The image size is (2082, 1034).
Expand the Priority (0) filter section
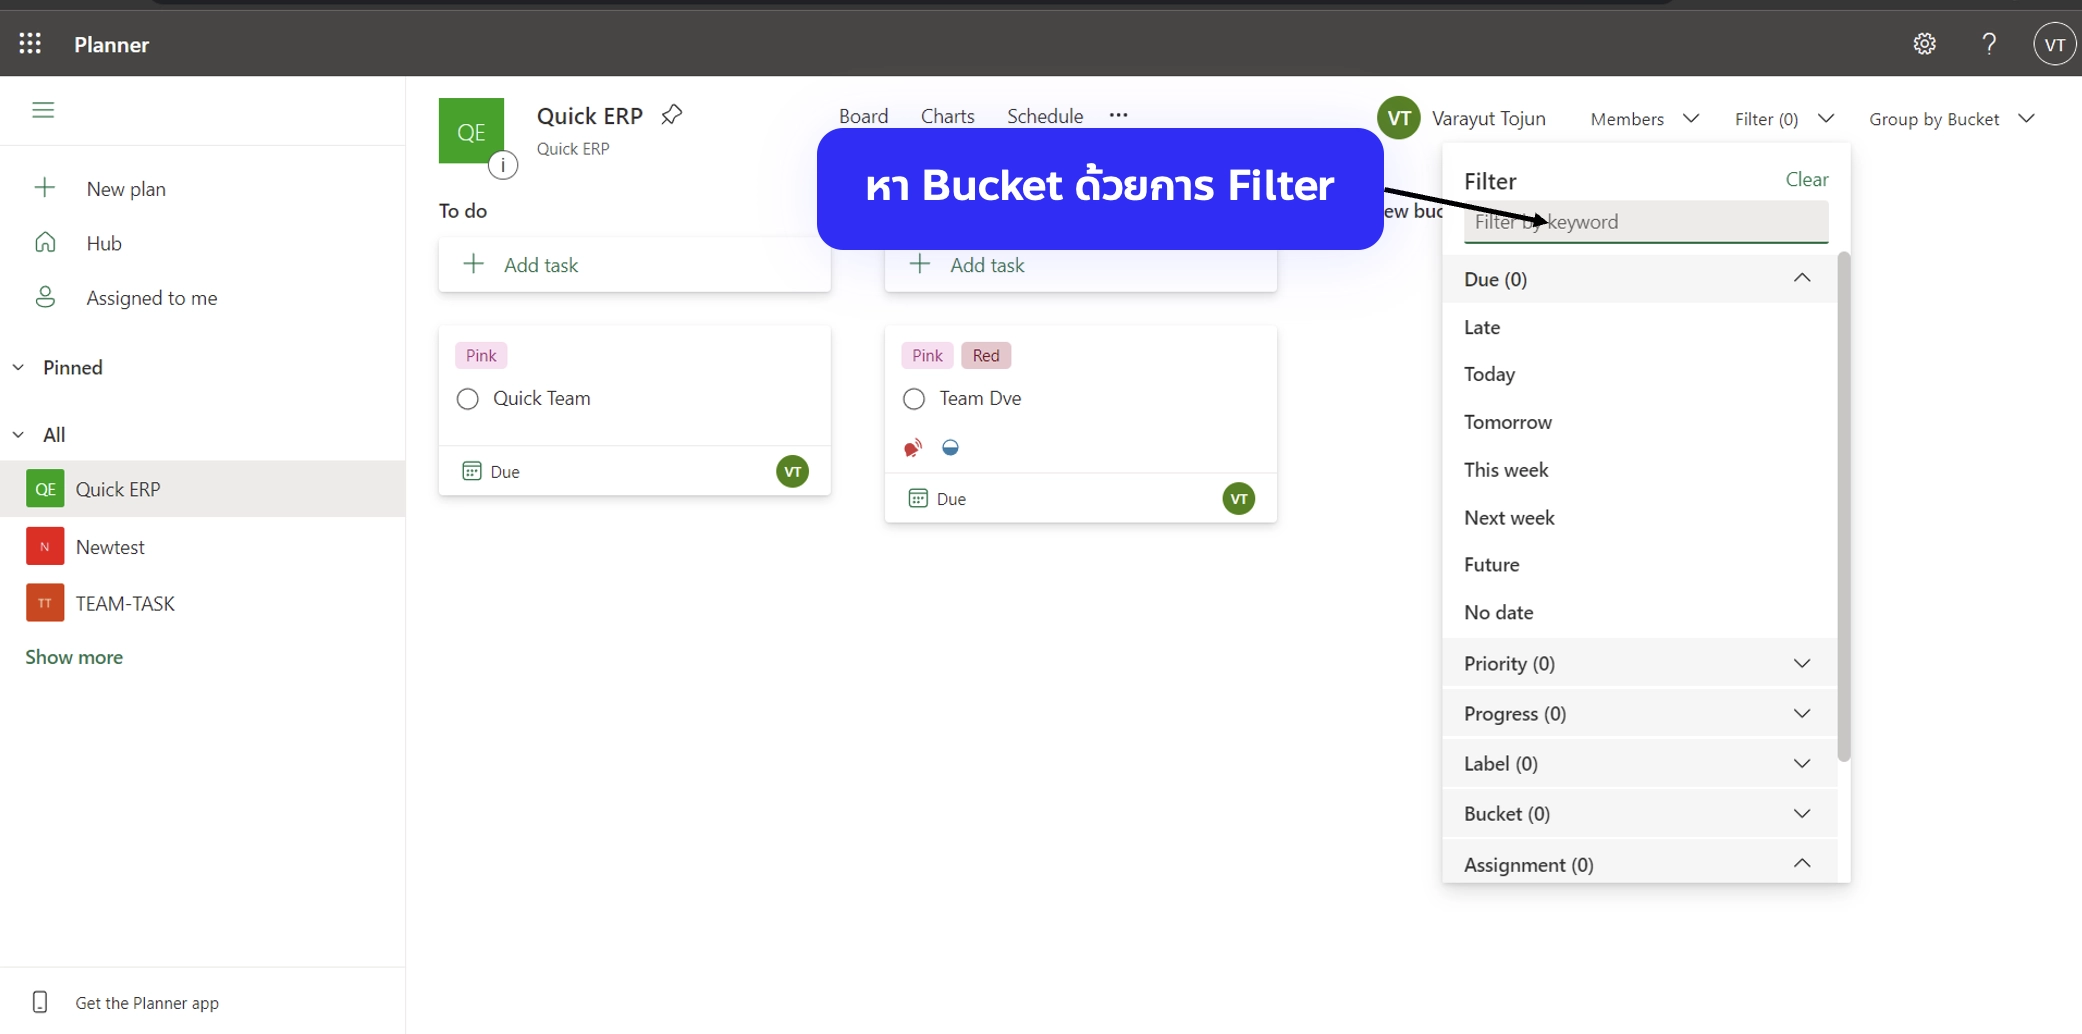tap(1640, 663)
